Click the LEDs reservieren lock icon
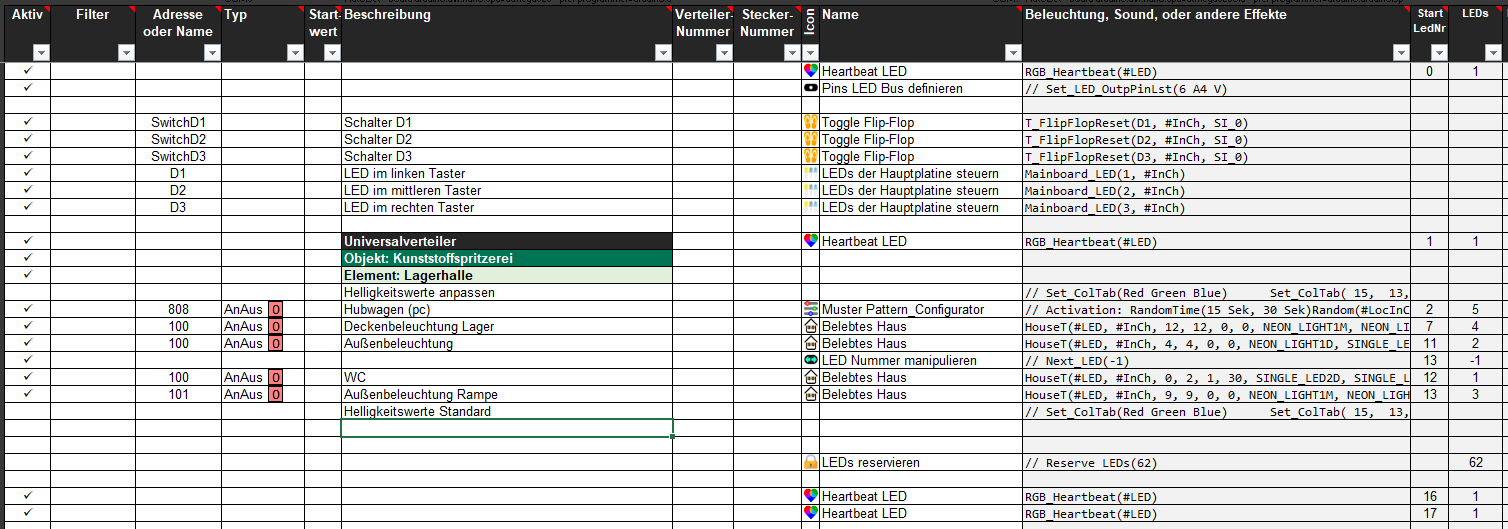 (810, 463)
